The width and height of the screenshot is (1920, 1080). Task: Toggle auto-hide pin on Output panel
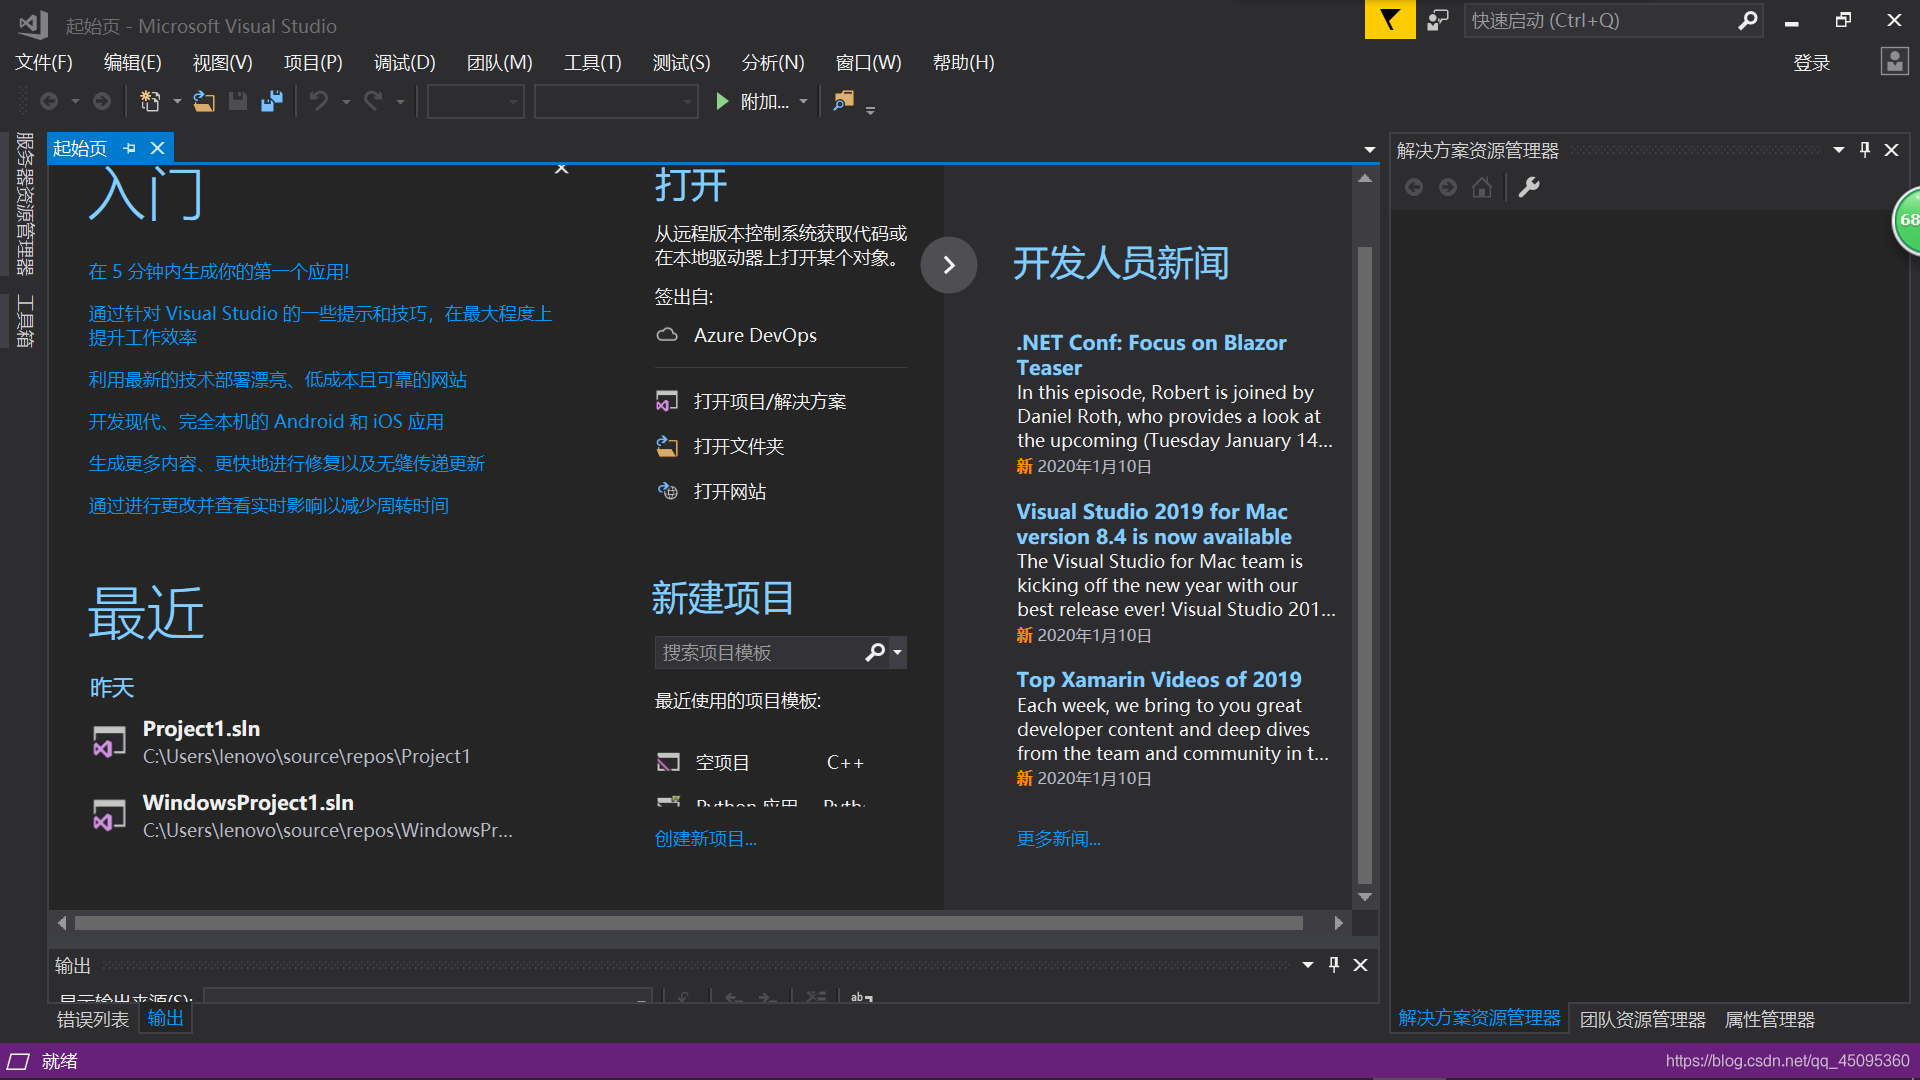tap(1334, 965)
